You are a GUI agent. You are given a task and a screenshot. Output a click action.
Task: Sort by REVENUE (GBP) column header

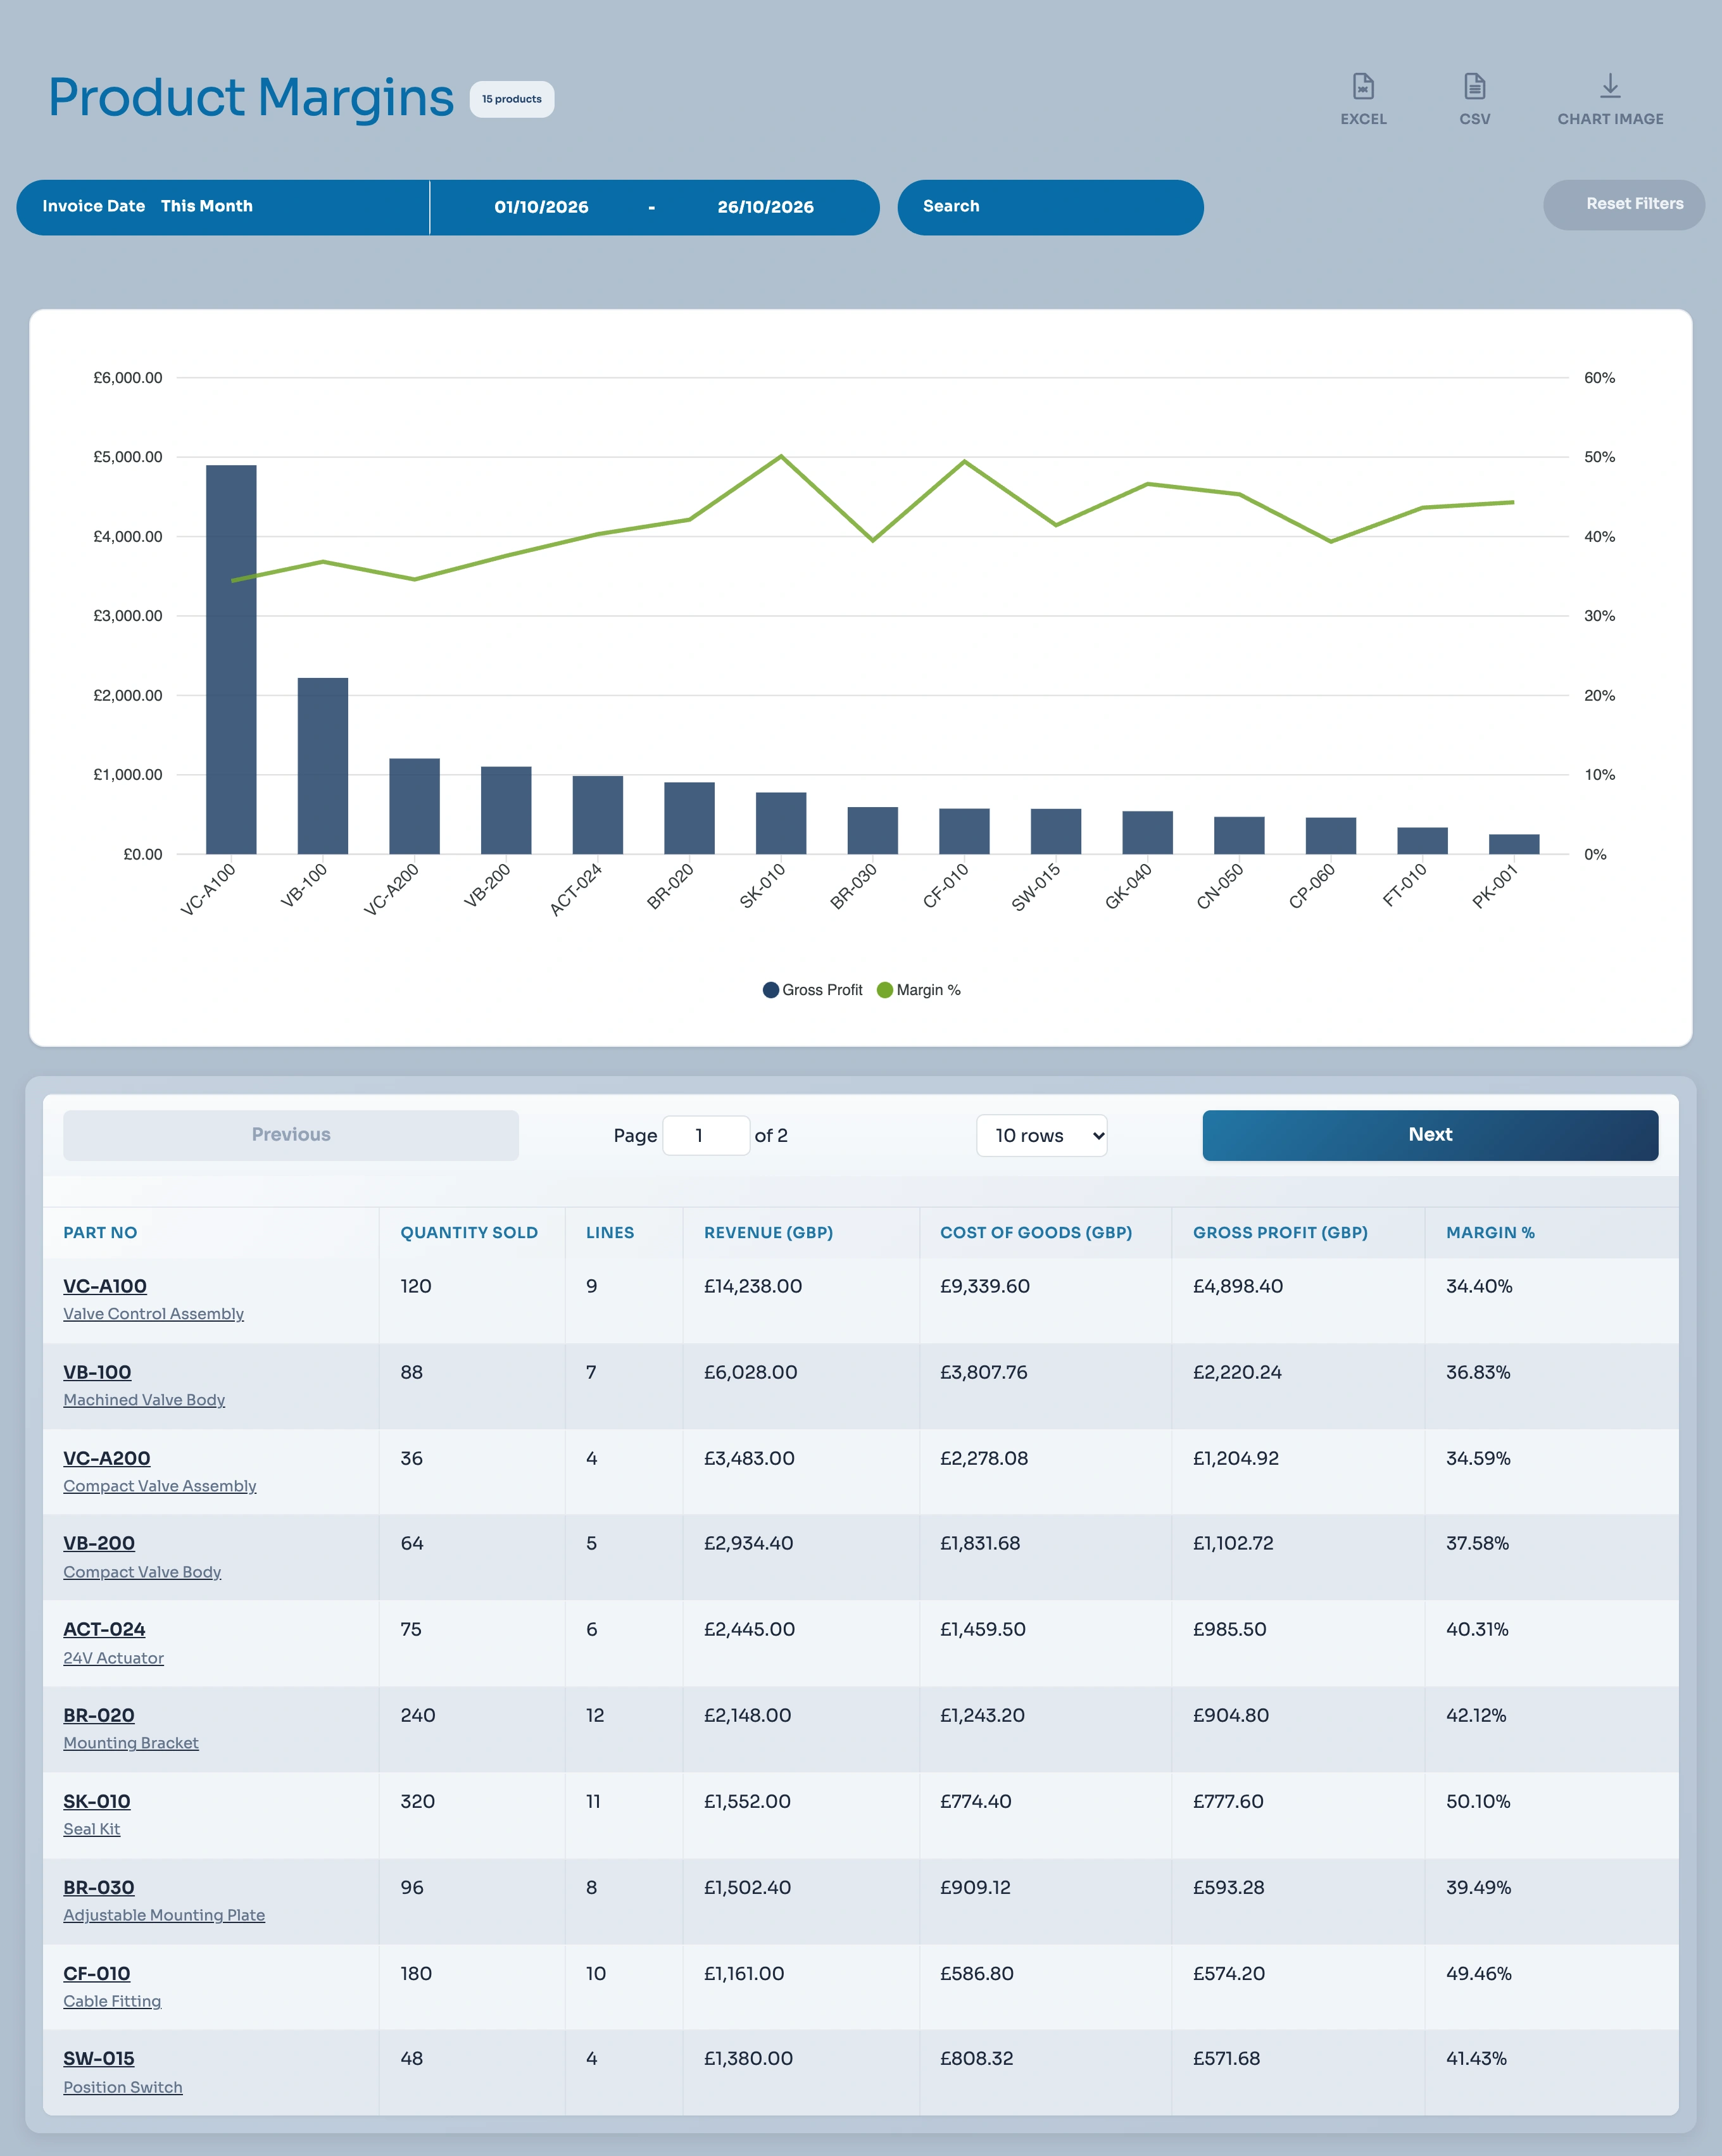pos(768,1233)
